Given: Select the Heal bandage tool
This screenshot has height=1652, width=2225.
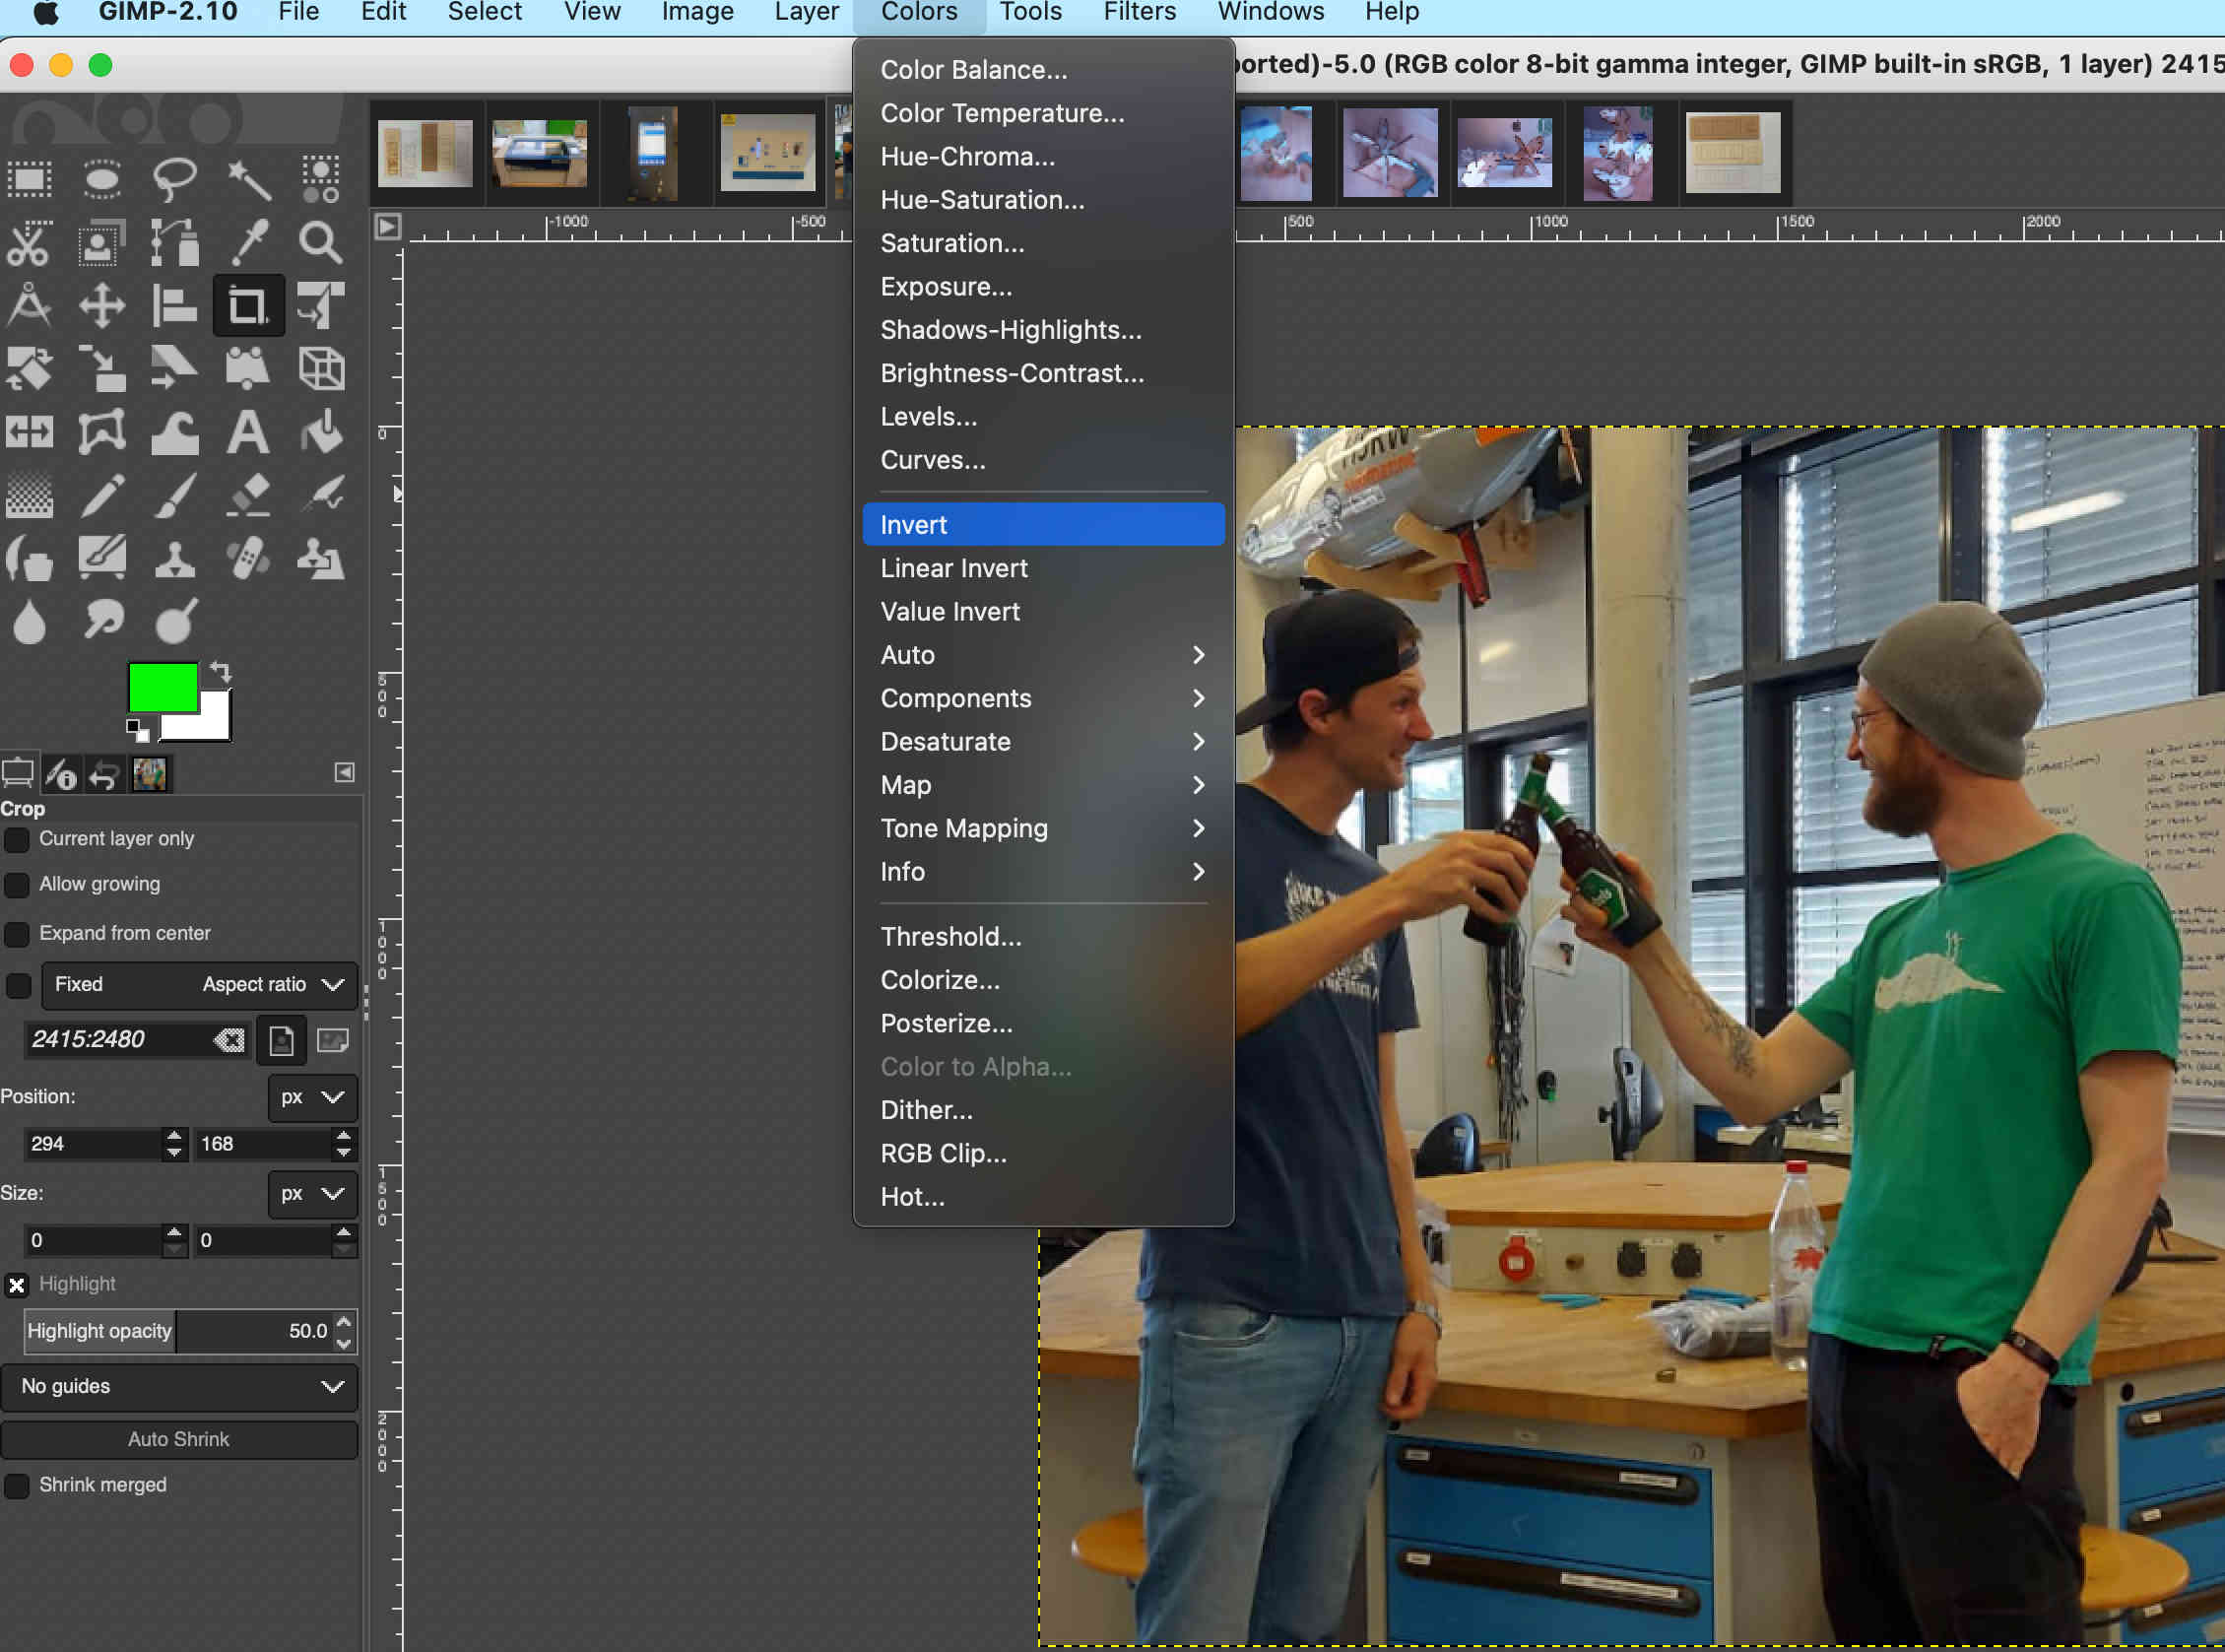Looking at the screenshot, I should point(248,559).
